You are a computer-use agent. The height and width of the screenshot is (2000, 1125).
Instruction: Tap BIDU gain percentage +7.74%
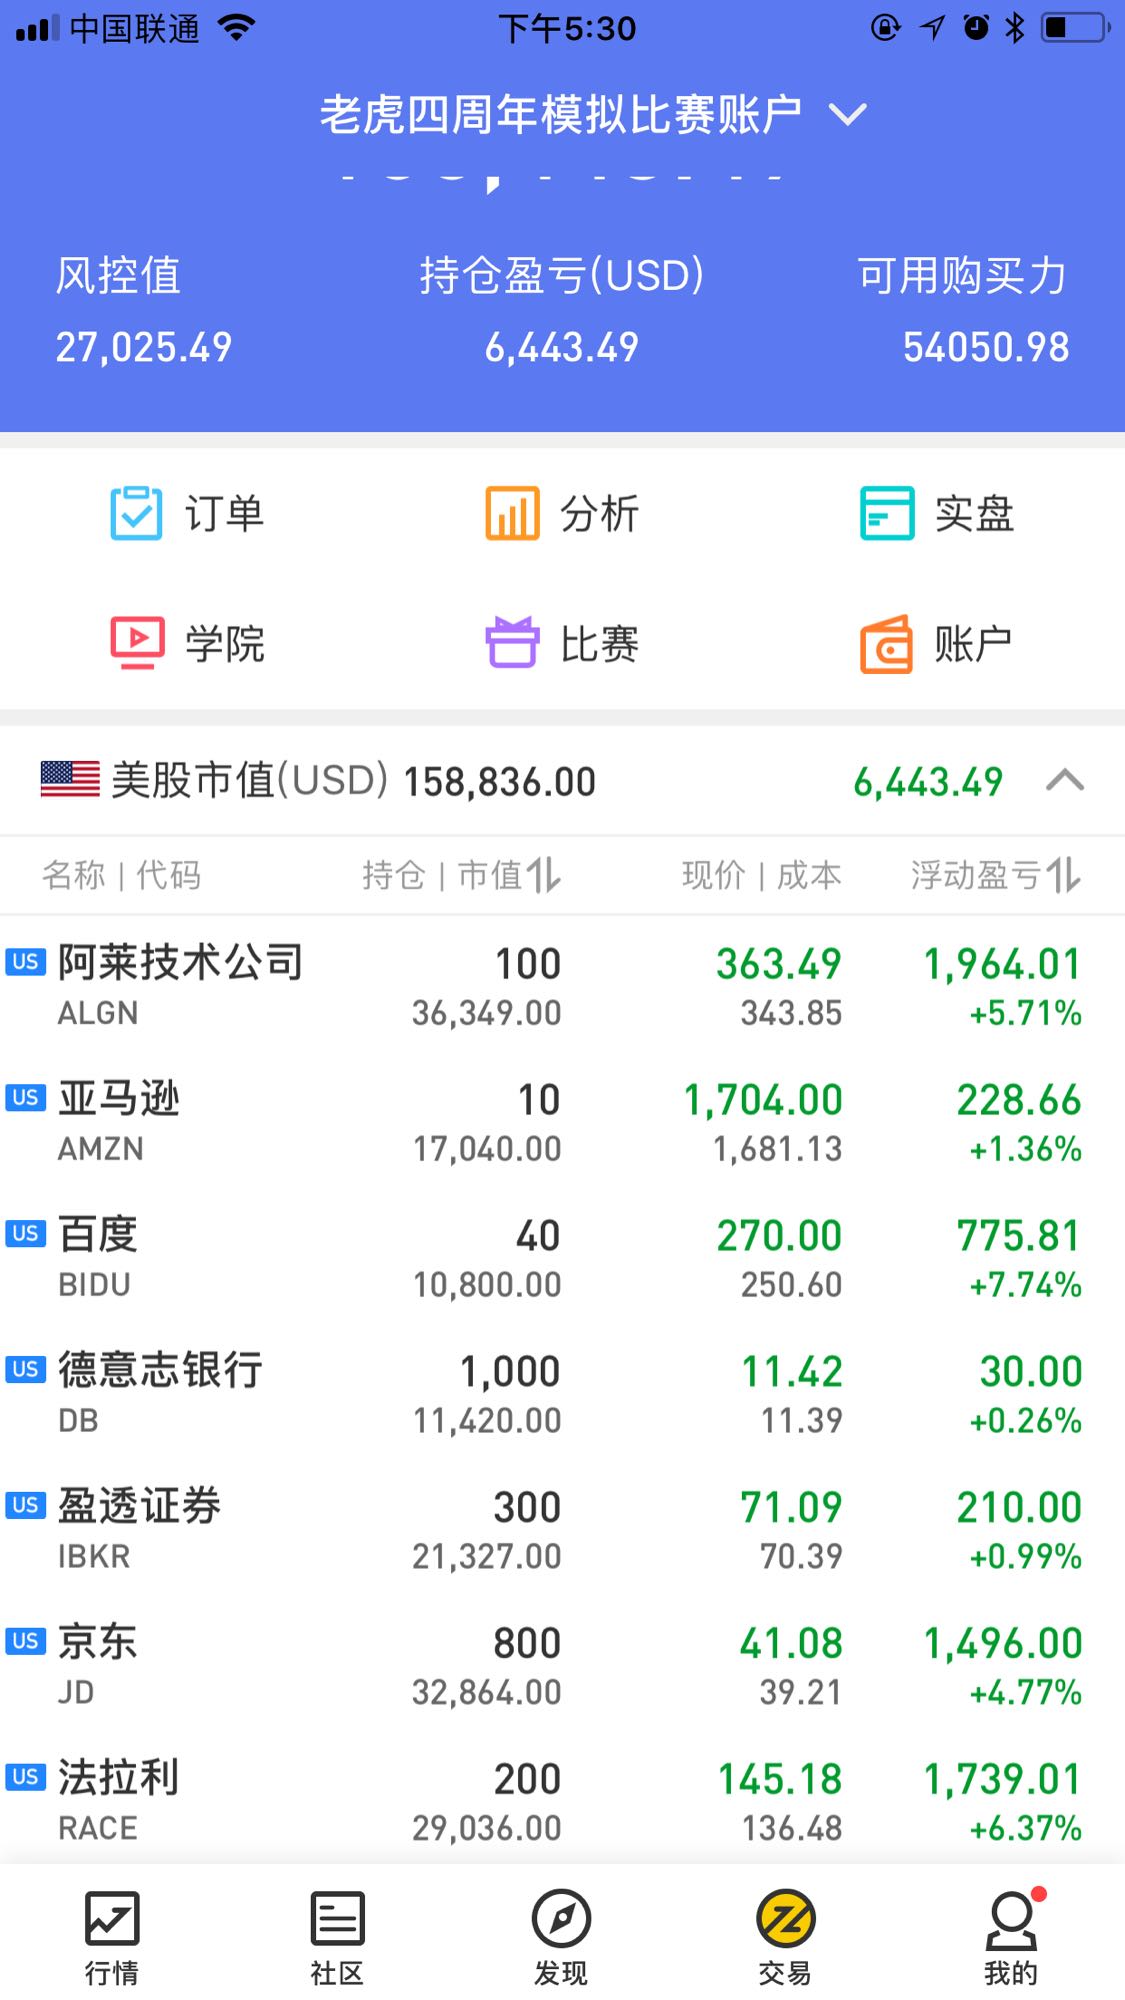1026,1285
